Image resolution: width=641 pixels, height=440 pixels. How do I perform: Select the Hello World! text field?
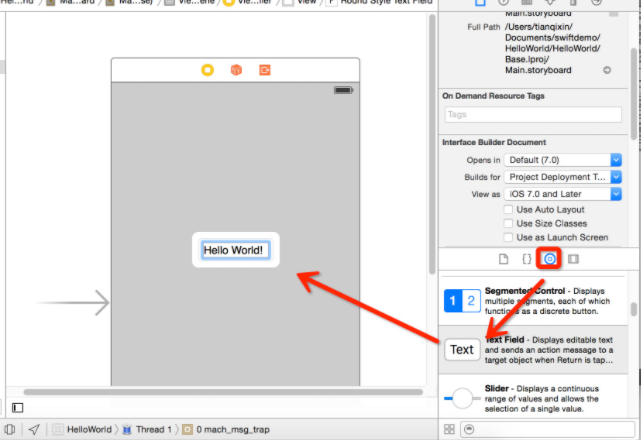tap(235, 250)
